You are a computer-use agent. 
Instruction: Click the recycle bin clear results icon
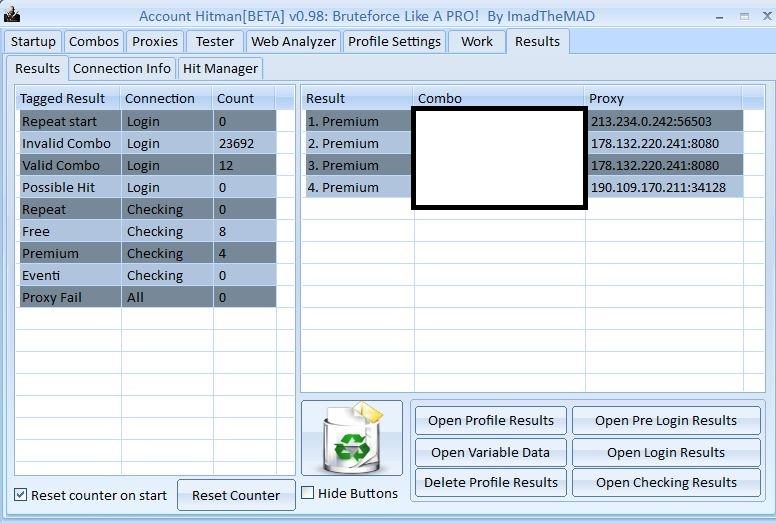point(351,438)
